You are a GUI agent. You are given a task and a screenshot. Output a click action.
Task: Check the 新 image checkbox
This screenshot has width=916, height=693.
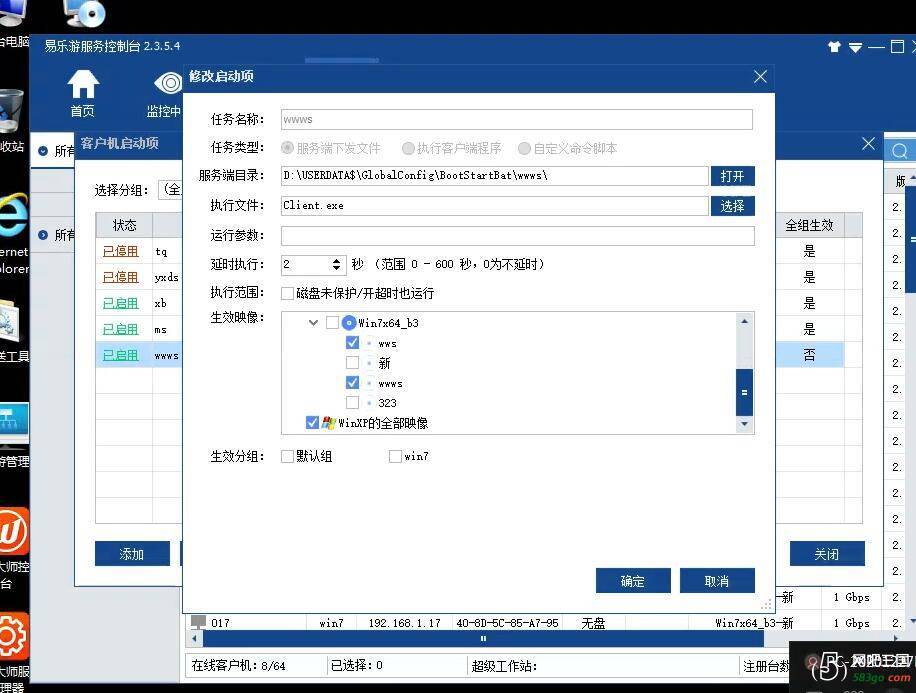pos(352,363)
